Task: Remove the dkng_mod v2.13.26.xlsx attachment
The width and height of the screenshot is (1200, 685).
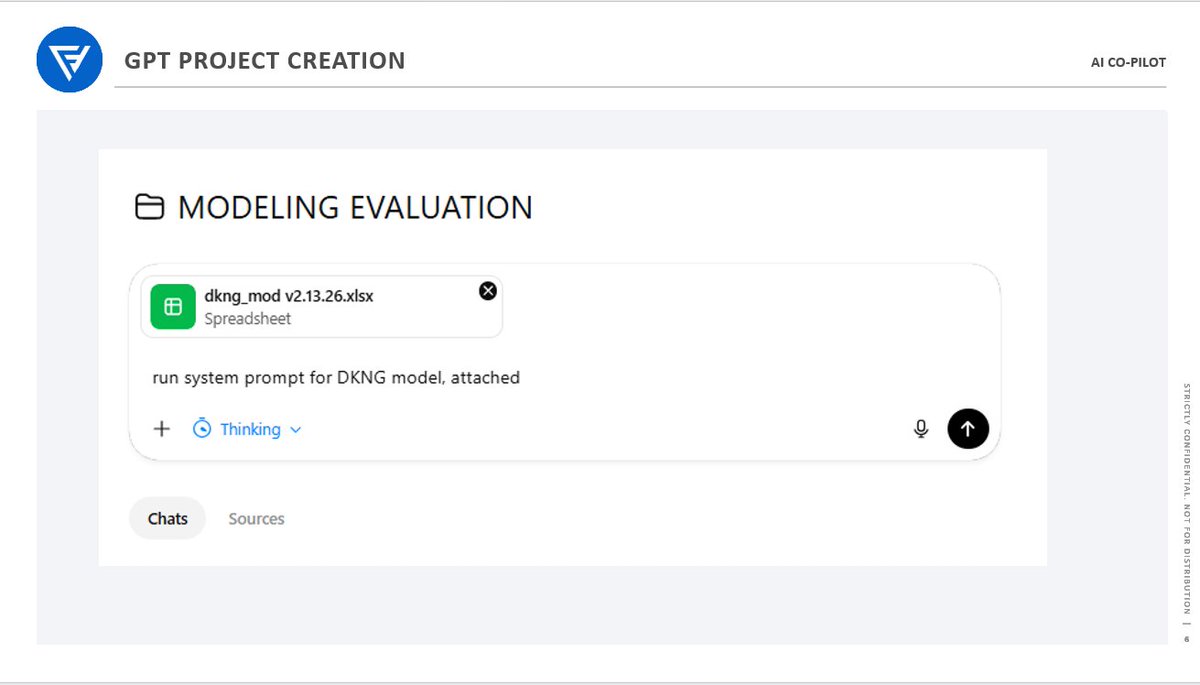Action: (487, 291)
